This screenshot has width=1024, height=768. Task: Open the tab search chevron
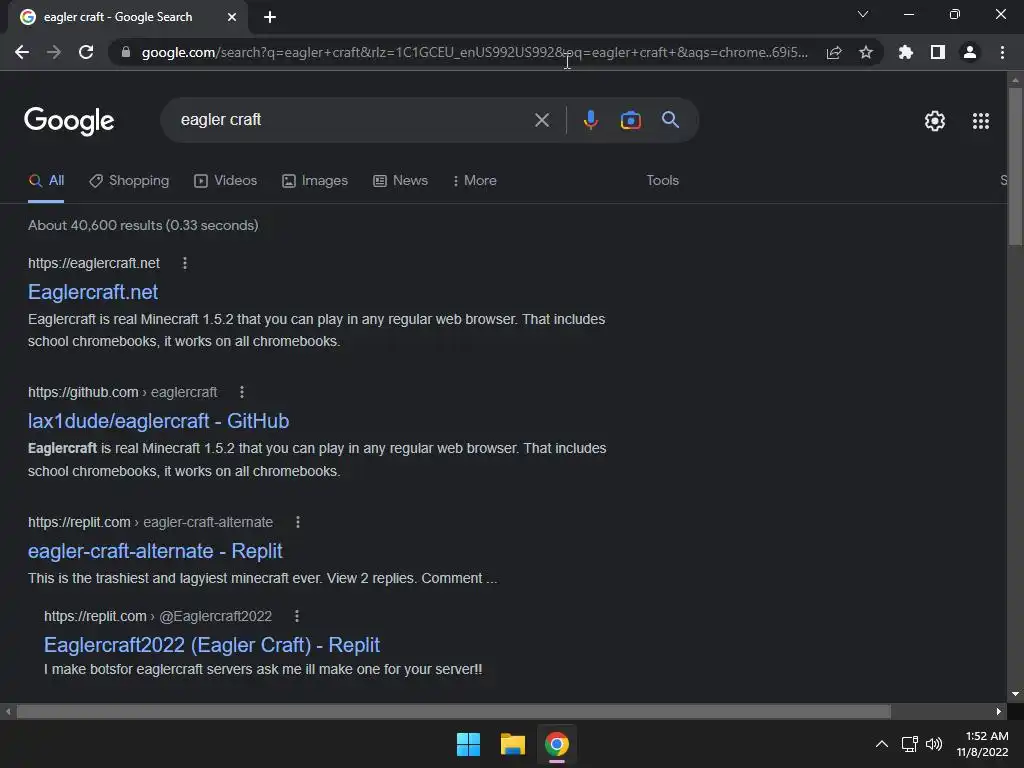coord(863,14)
